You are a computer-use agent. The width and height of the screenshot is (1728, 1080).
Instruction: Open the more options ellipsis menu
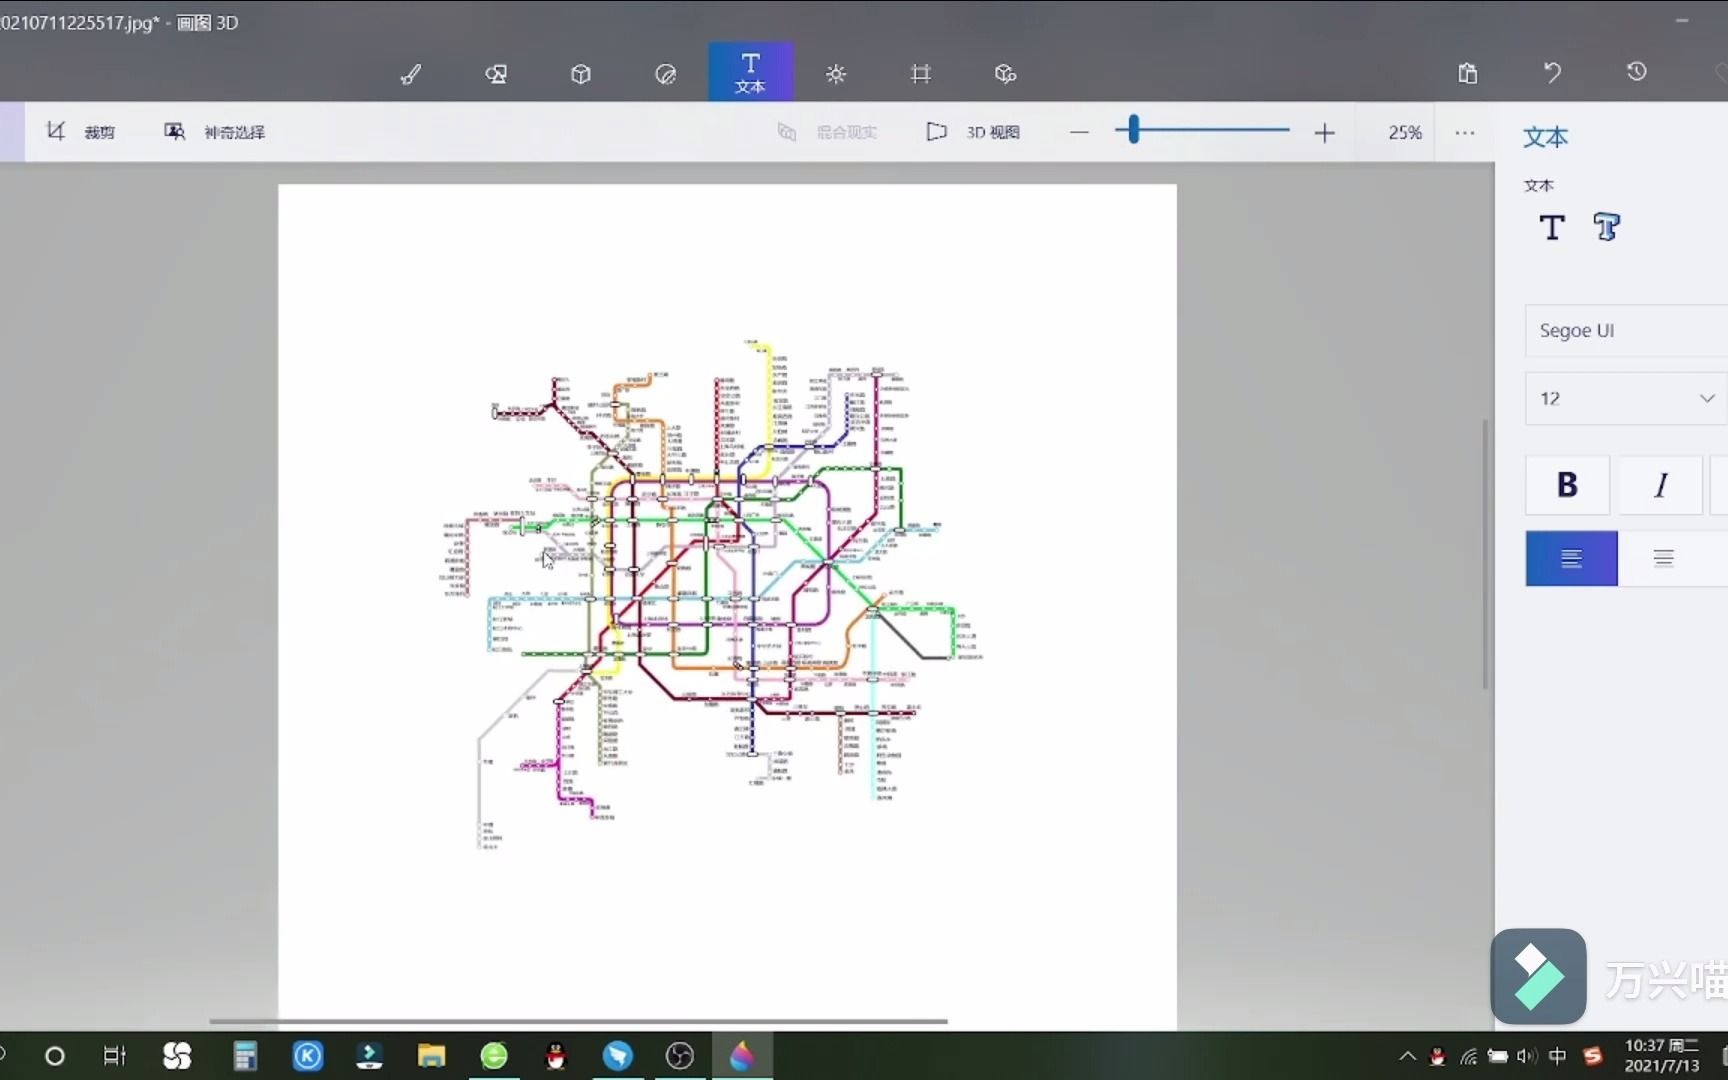point(1465,132)
